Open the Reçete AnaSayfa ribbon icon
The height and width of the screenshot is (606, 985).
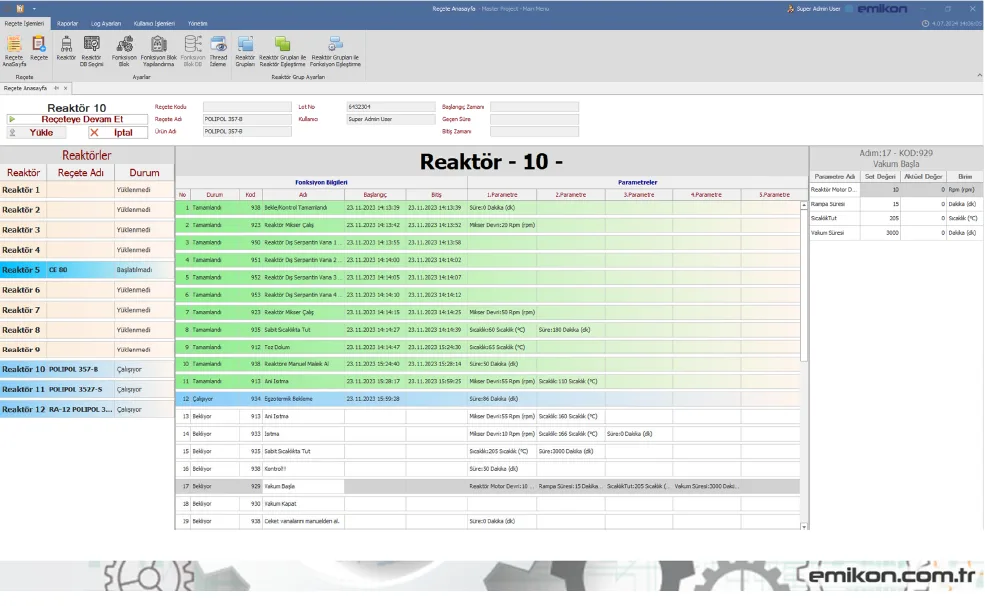click(14, 51)
